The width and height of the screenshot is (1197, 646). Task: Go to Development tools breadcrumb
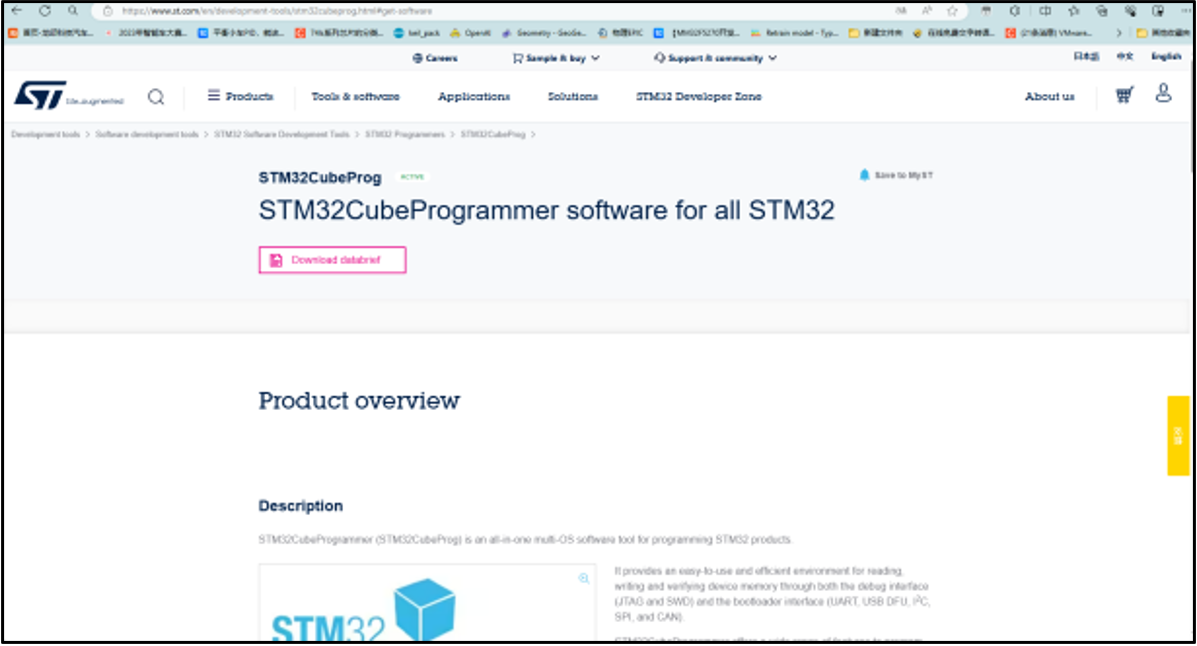[46, 134]
